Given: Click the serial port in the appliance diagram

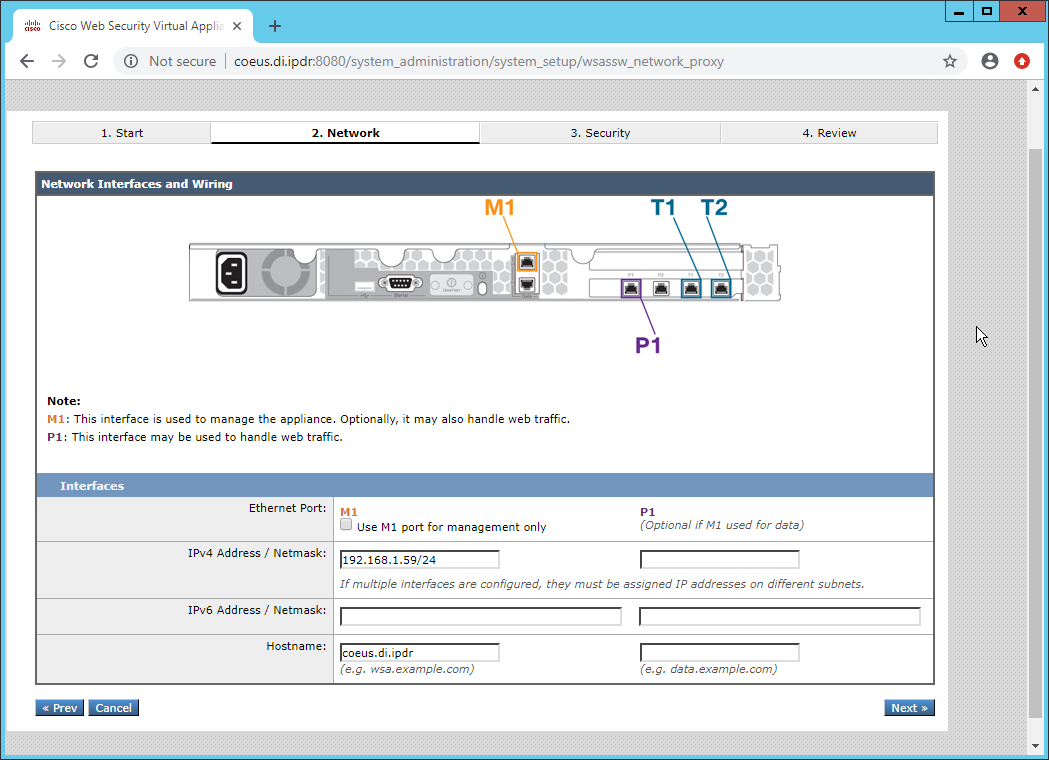Looking at the screenshot, I should pos(400,283).
